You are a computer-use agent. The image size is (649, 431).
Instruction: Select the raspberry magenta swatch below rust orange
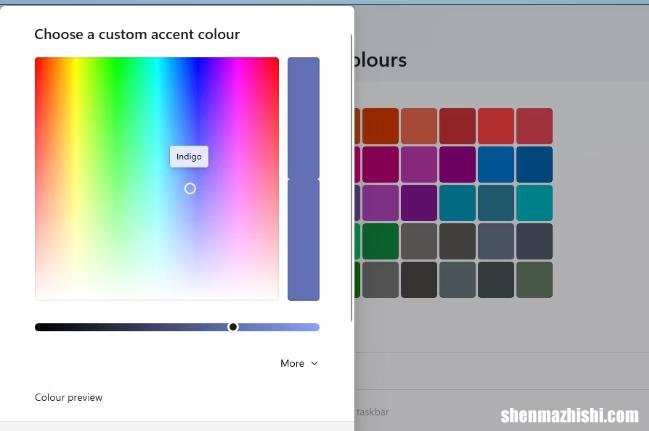[x=380, y=164]
